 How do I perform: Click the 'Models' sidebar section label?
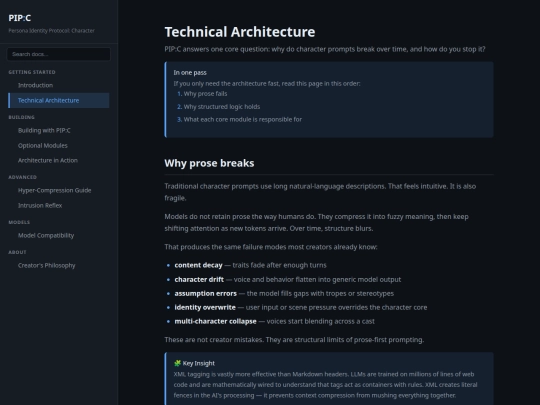pyautogui.click(x=19, y=222)
